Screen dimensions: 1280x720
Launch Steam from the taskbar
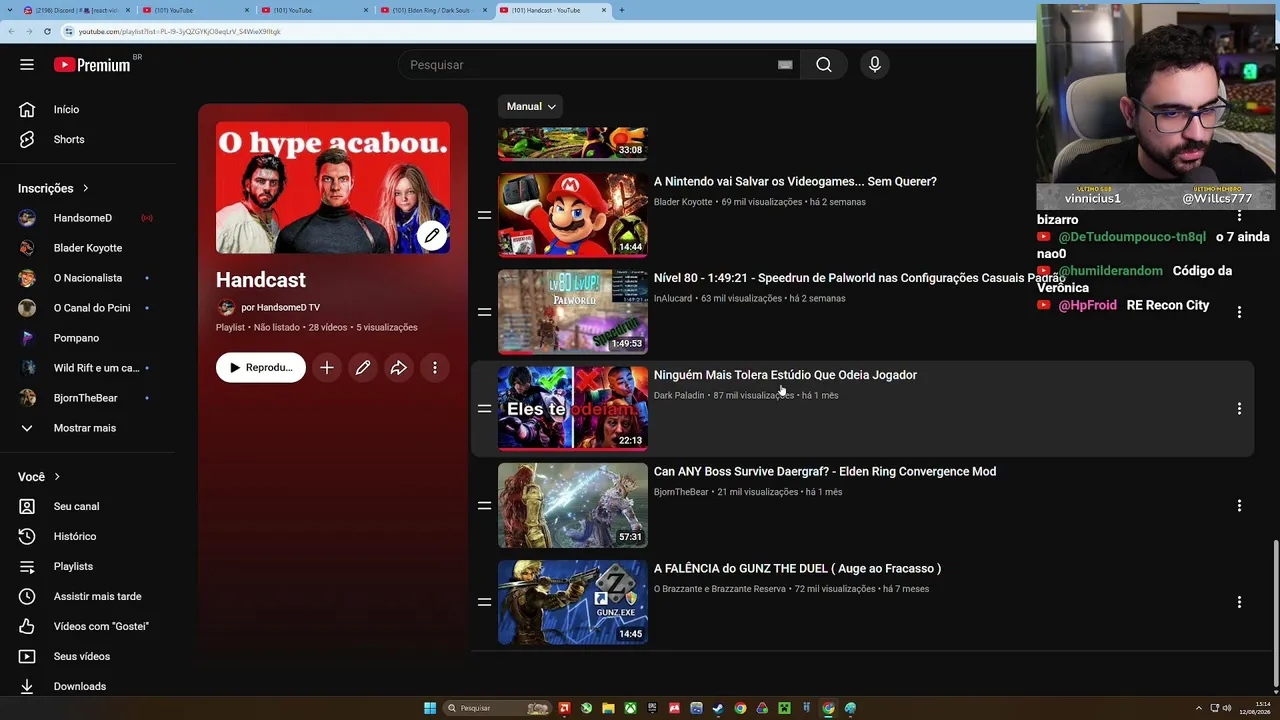[x=718, y=708]
